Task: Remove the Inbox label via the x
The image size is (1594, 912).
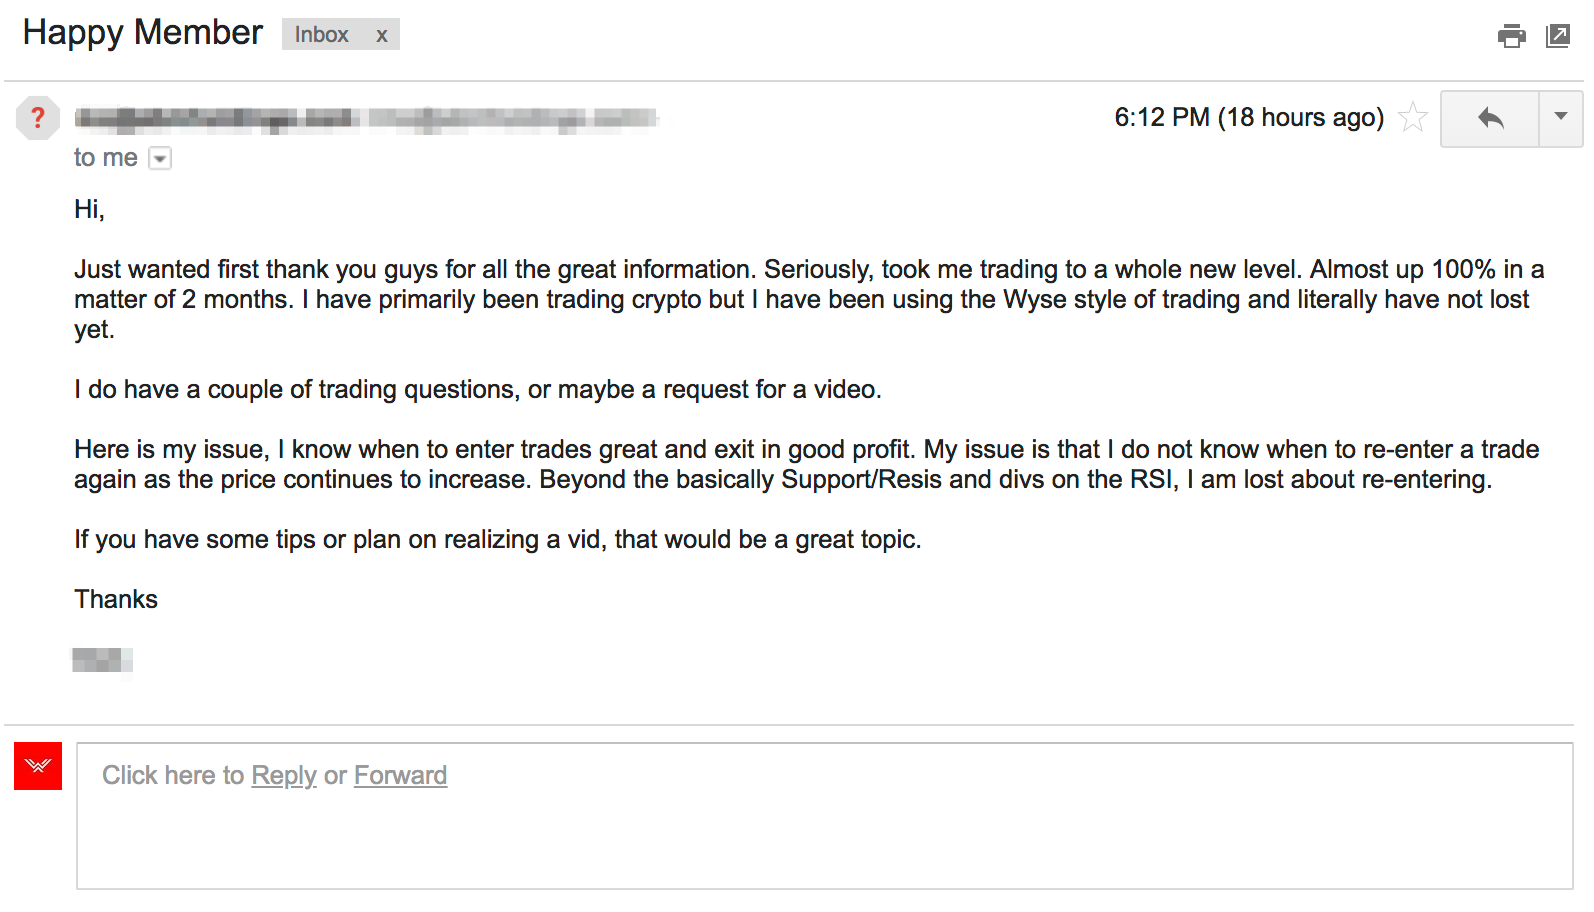Action: pyautogui.click(x=383, y=34)
